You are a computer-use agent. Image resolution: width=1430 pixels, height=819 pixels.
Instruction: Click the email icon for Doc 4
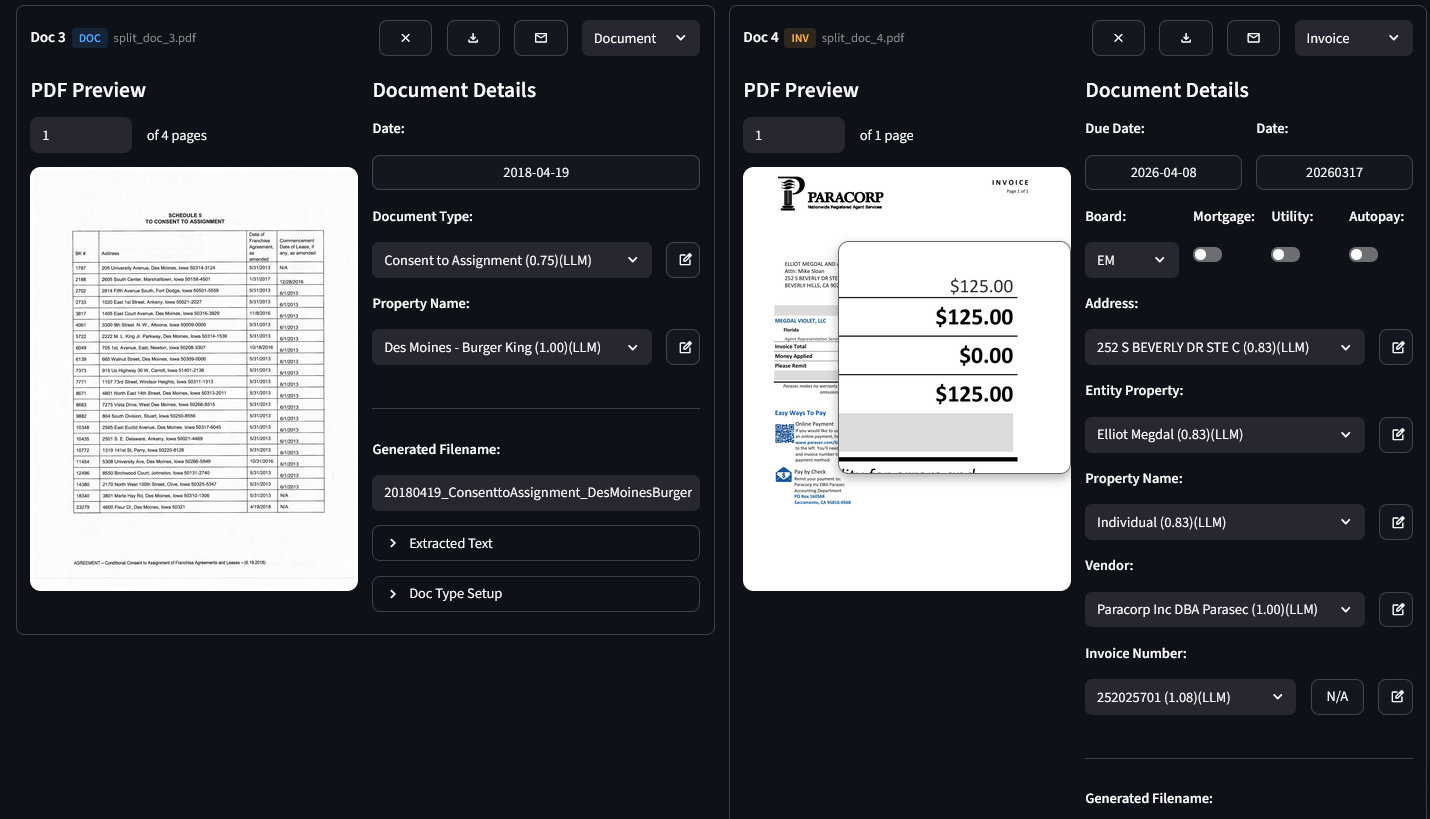(x=1254, y=38)
